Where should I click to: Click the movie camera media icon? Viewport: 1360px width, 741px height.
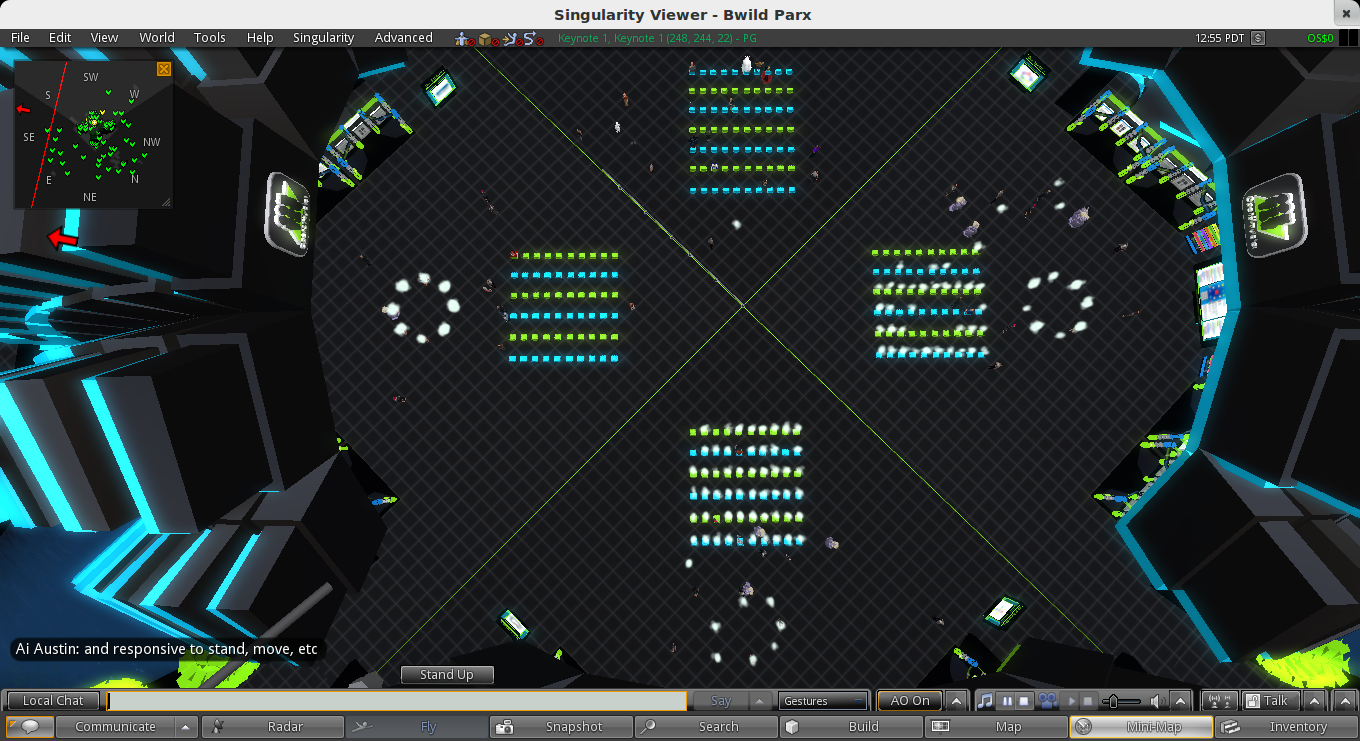coord(1048,701)
